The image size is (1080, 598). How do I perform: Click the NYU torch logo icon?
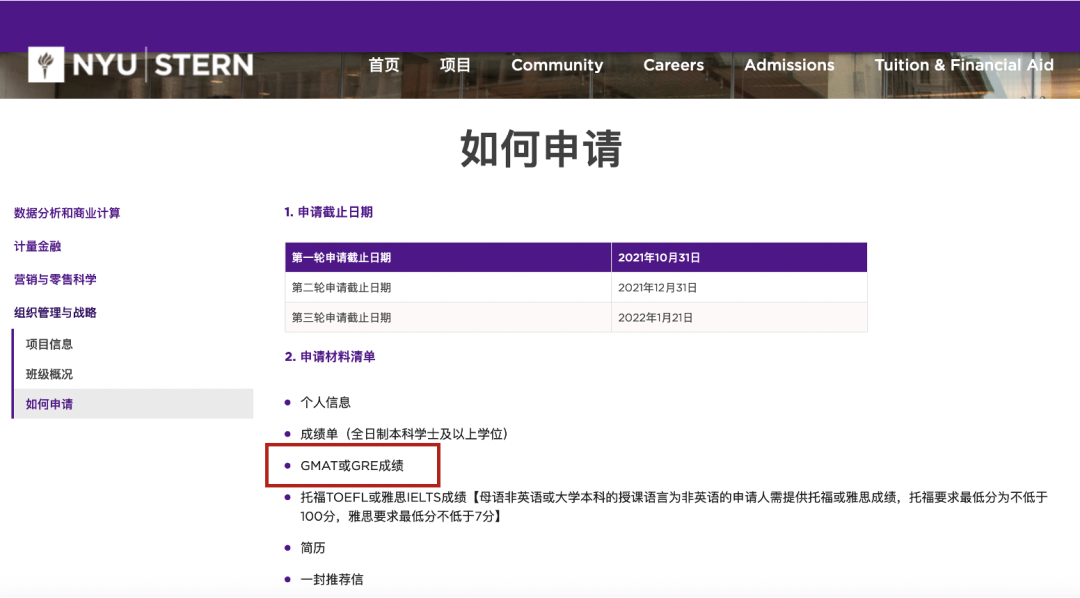click(x=48, y=65)
